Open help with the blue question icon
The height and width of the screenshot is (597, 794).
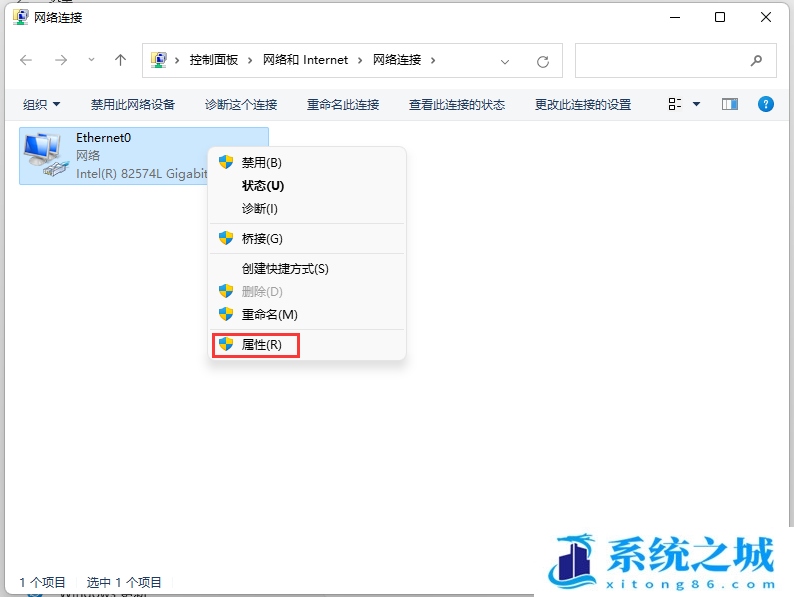766,104
